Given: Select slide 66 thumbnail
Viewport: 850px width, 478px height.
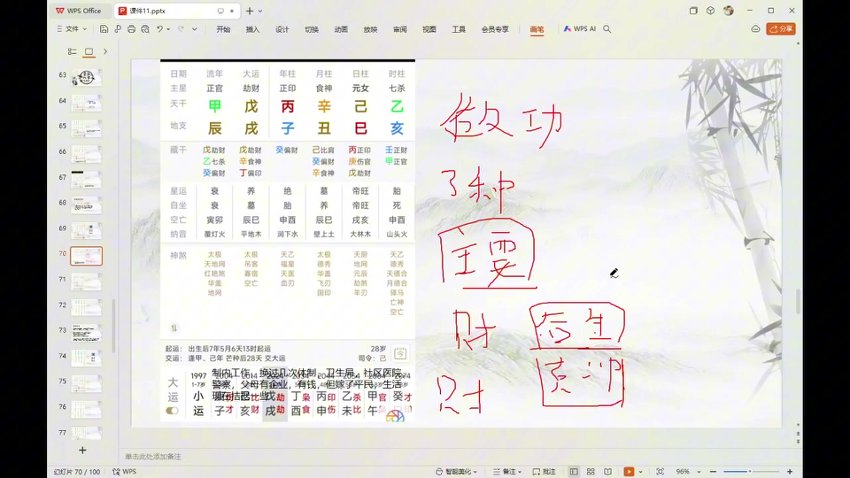Looking at the screenshot, I should tap(86, 154).
